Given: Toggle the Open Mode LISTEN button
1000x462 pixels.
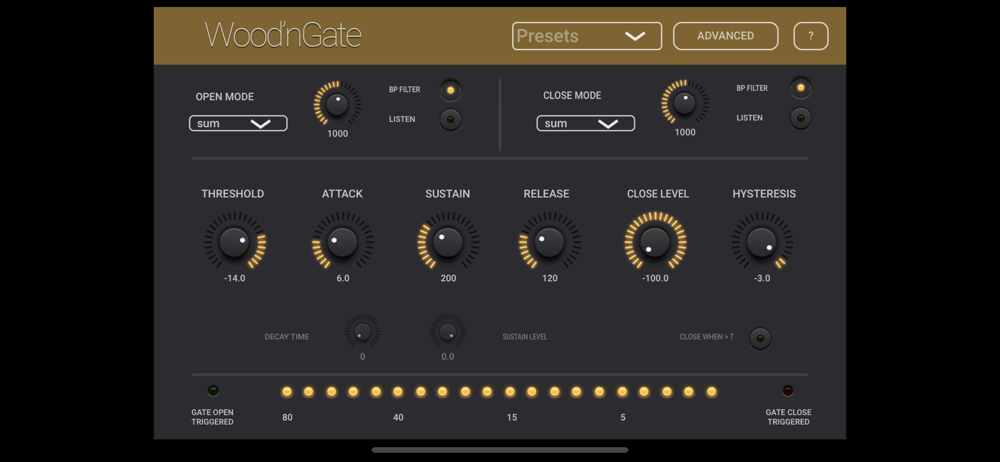Looking at the screenshot, I should coord(450,119).
